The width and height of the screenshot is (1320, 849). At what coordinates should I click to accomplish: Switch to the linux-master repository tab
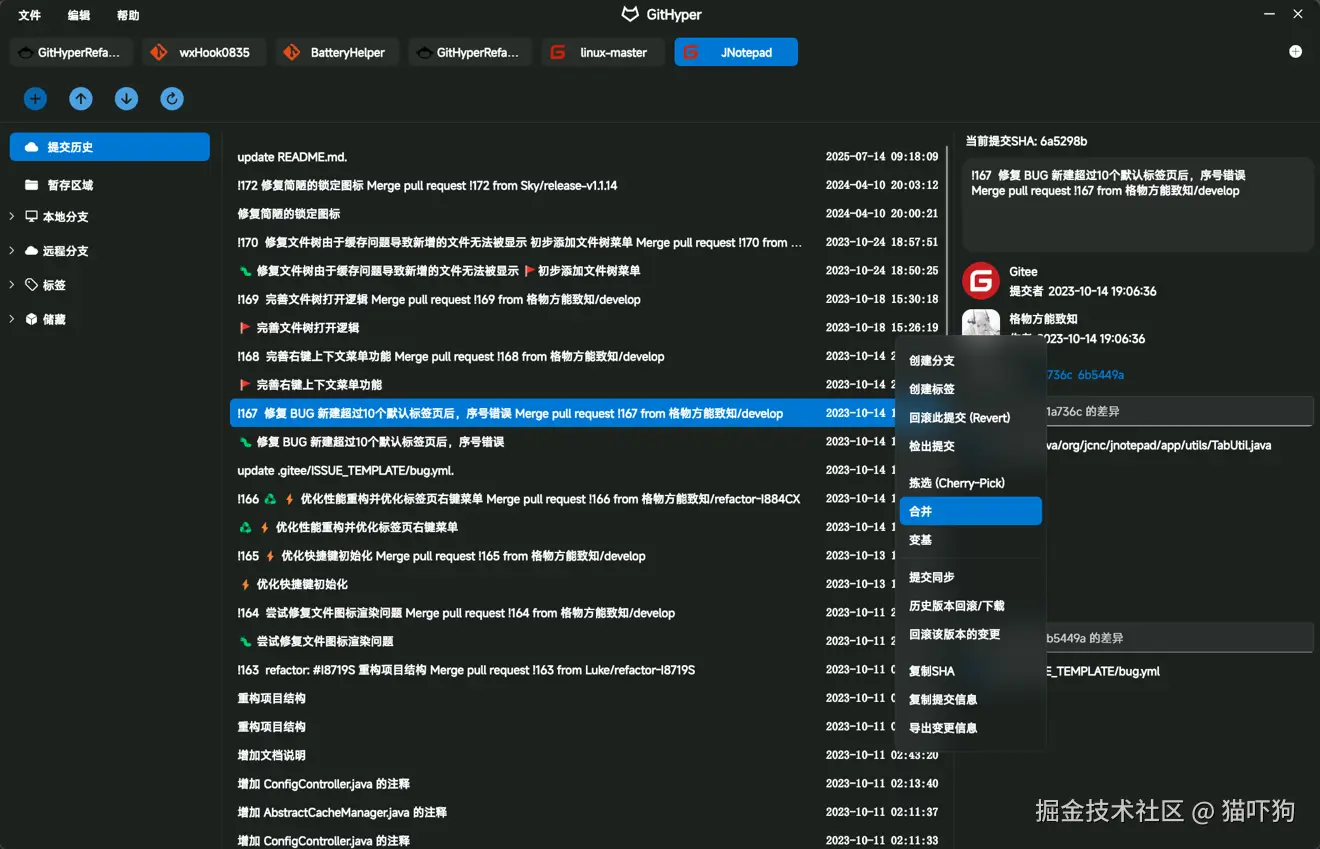pos(602,52)
